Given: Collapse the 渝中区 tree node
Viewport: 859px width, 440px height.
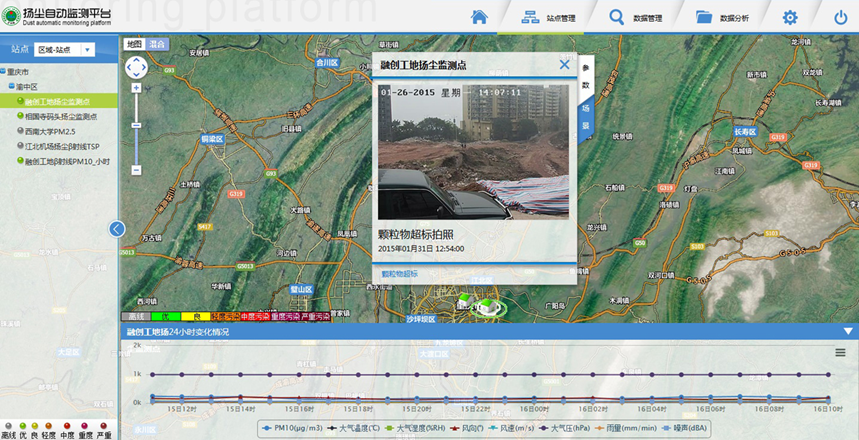Looking at the screenshot, I should click(12, 87).
